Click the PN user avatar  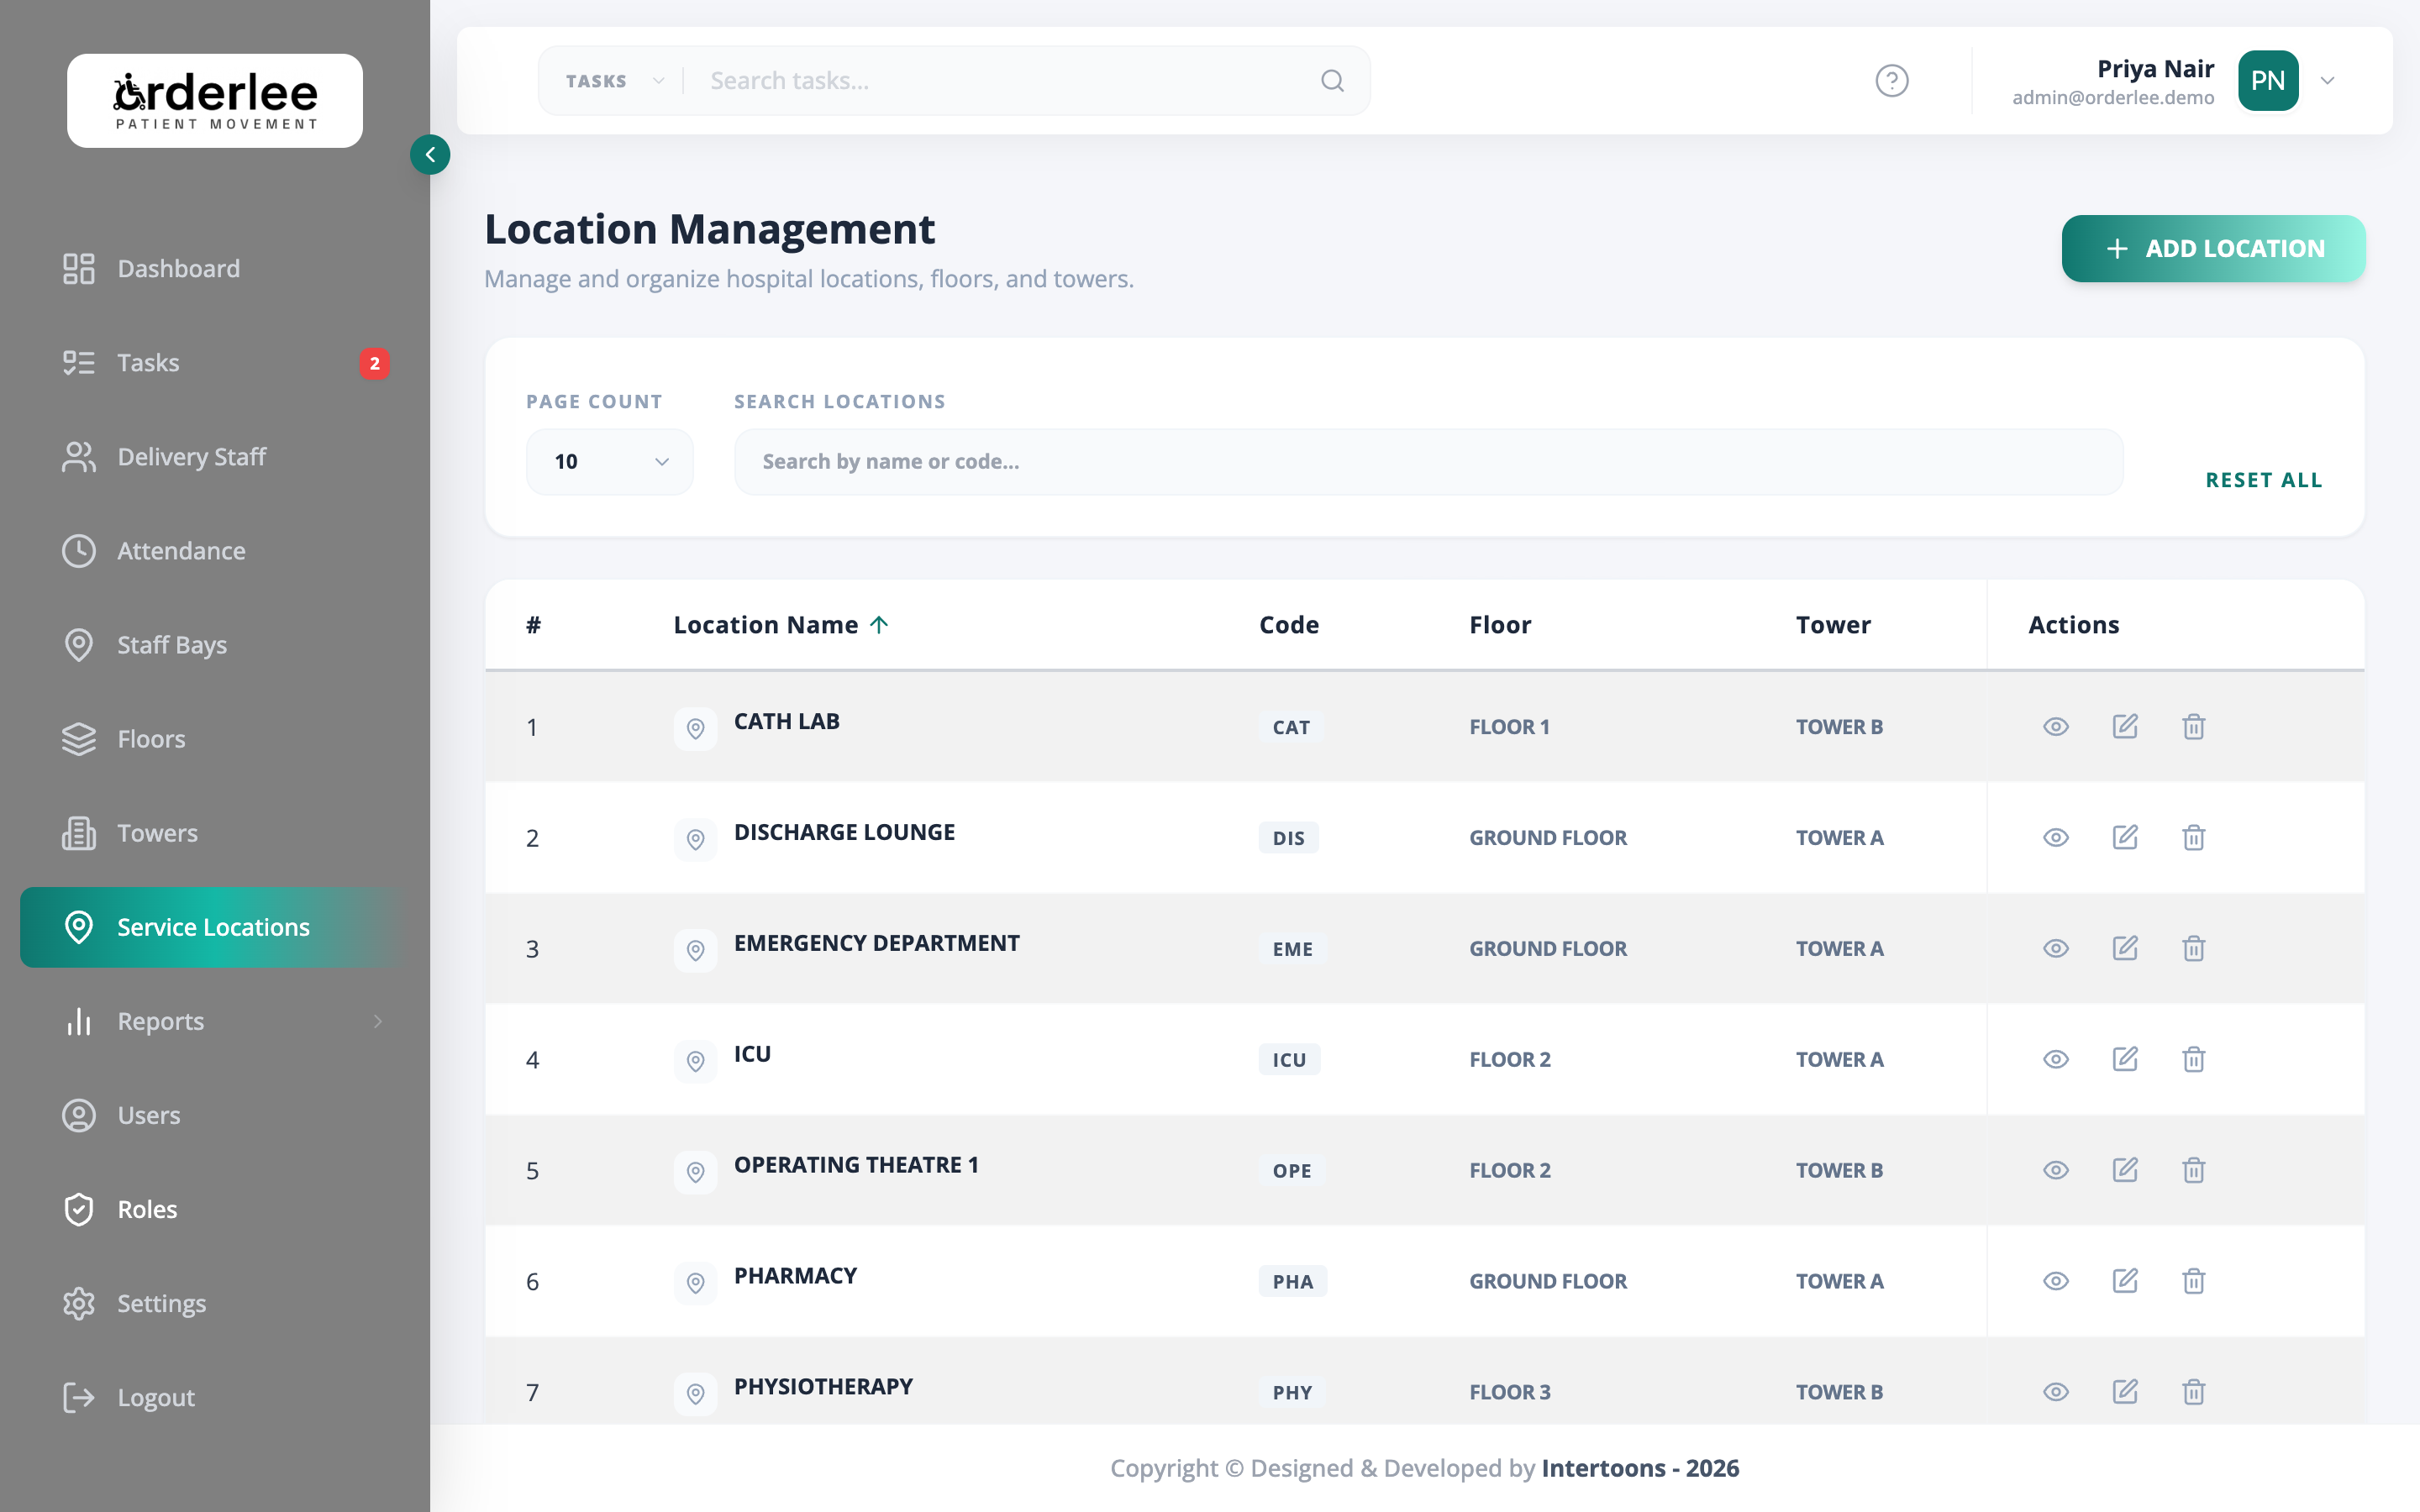point(2268,81)
